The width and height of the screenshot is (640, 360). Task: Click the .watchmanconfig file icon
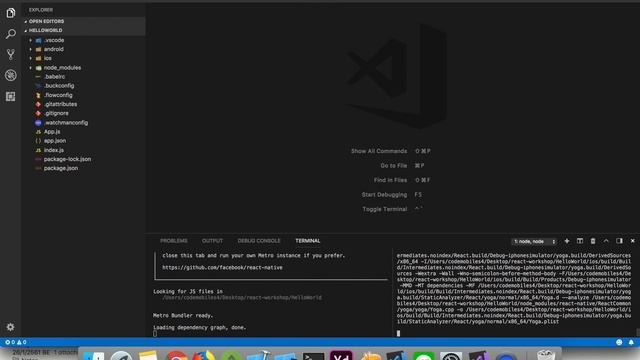(38, 122)
